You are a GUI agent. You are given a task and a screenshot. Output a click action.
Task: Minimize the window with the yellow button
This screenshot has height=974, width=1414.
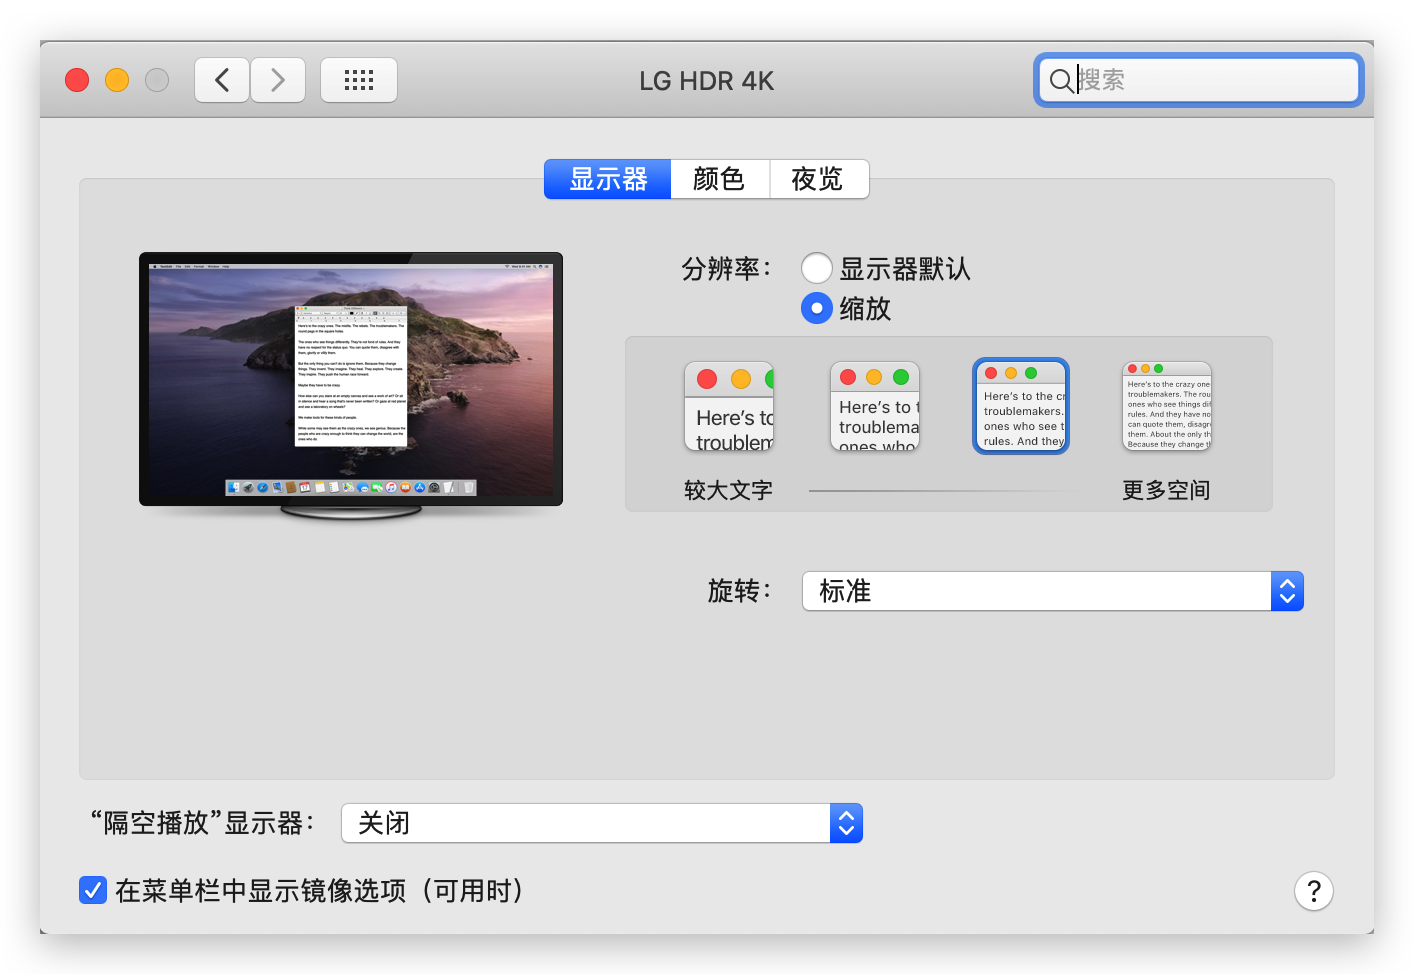(117, 80)
